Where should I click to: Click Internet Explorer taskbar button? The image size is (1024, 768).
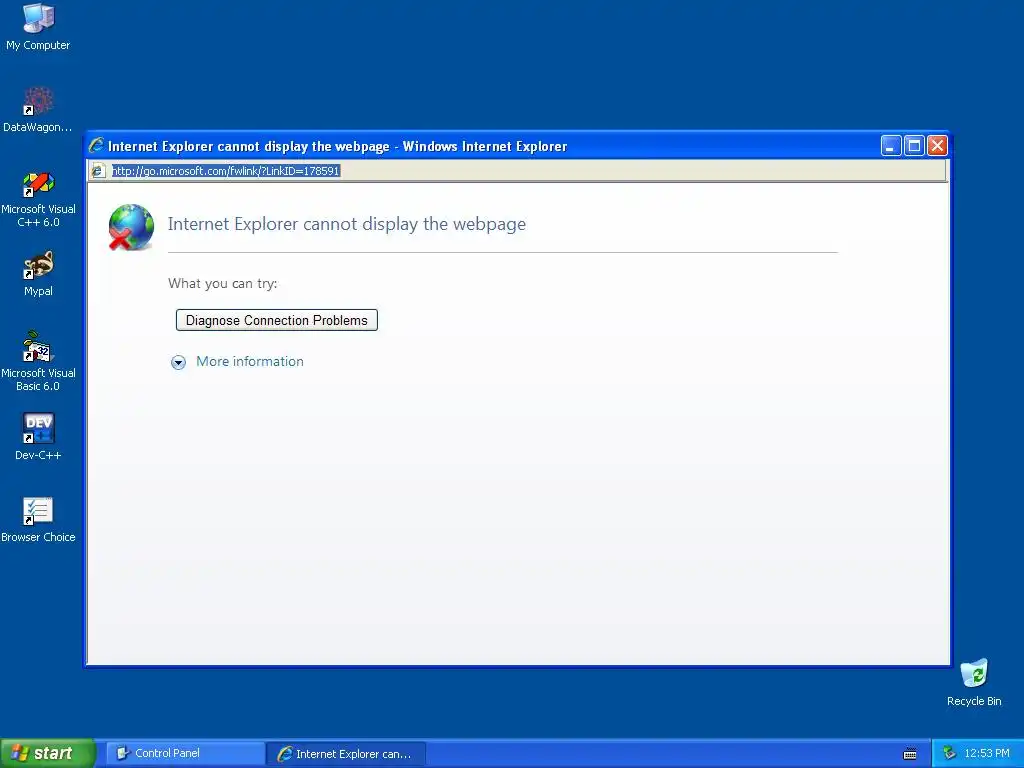[346, 753]
